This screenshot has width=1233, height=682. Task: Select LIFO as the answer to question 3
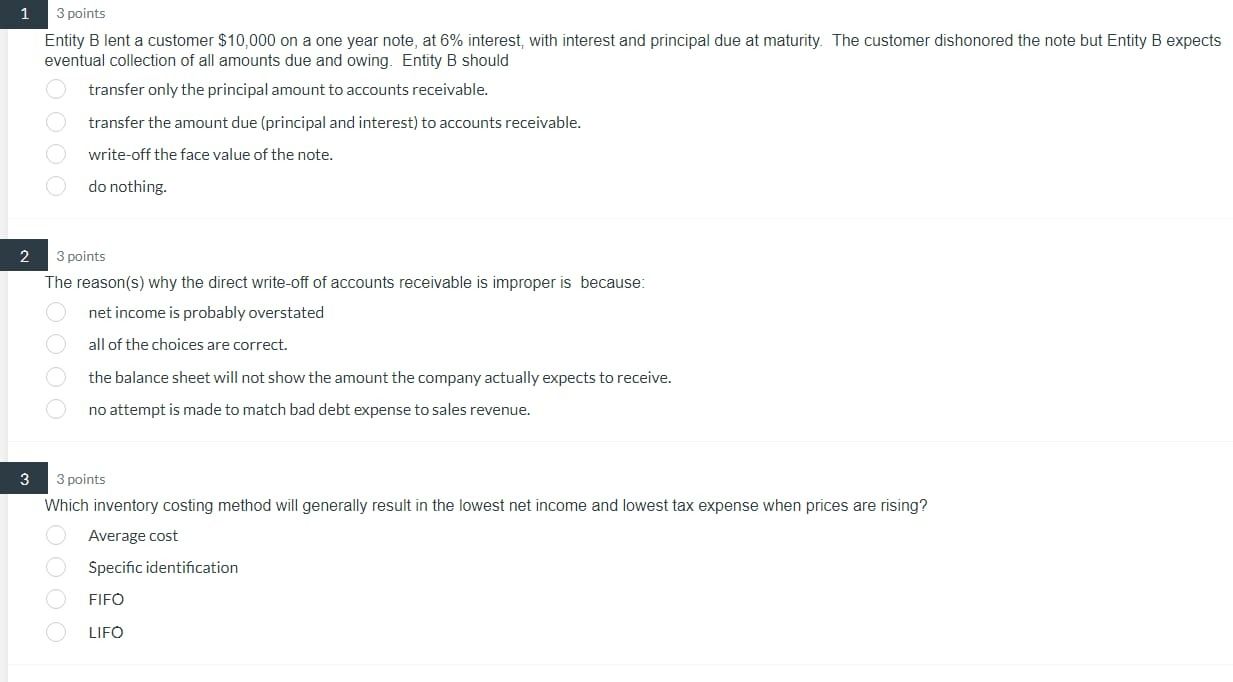click(55, 632)
